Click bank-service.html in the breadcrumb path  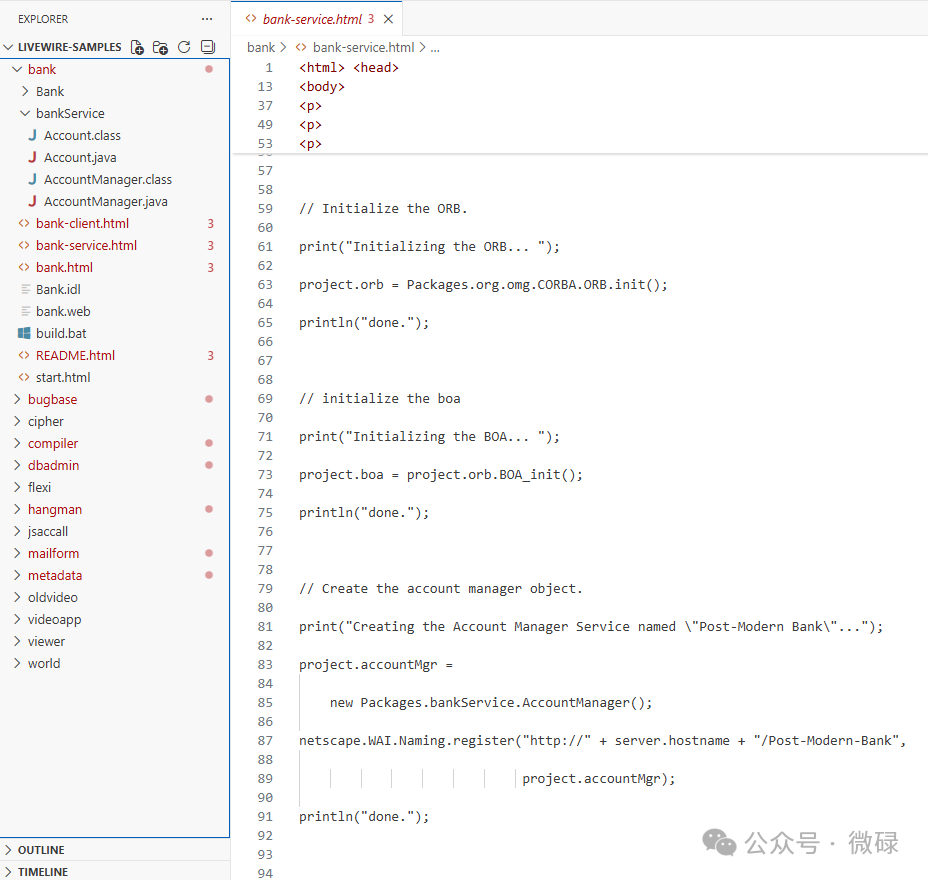click(363, 47)
